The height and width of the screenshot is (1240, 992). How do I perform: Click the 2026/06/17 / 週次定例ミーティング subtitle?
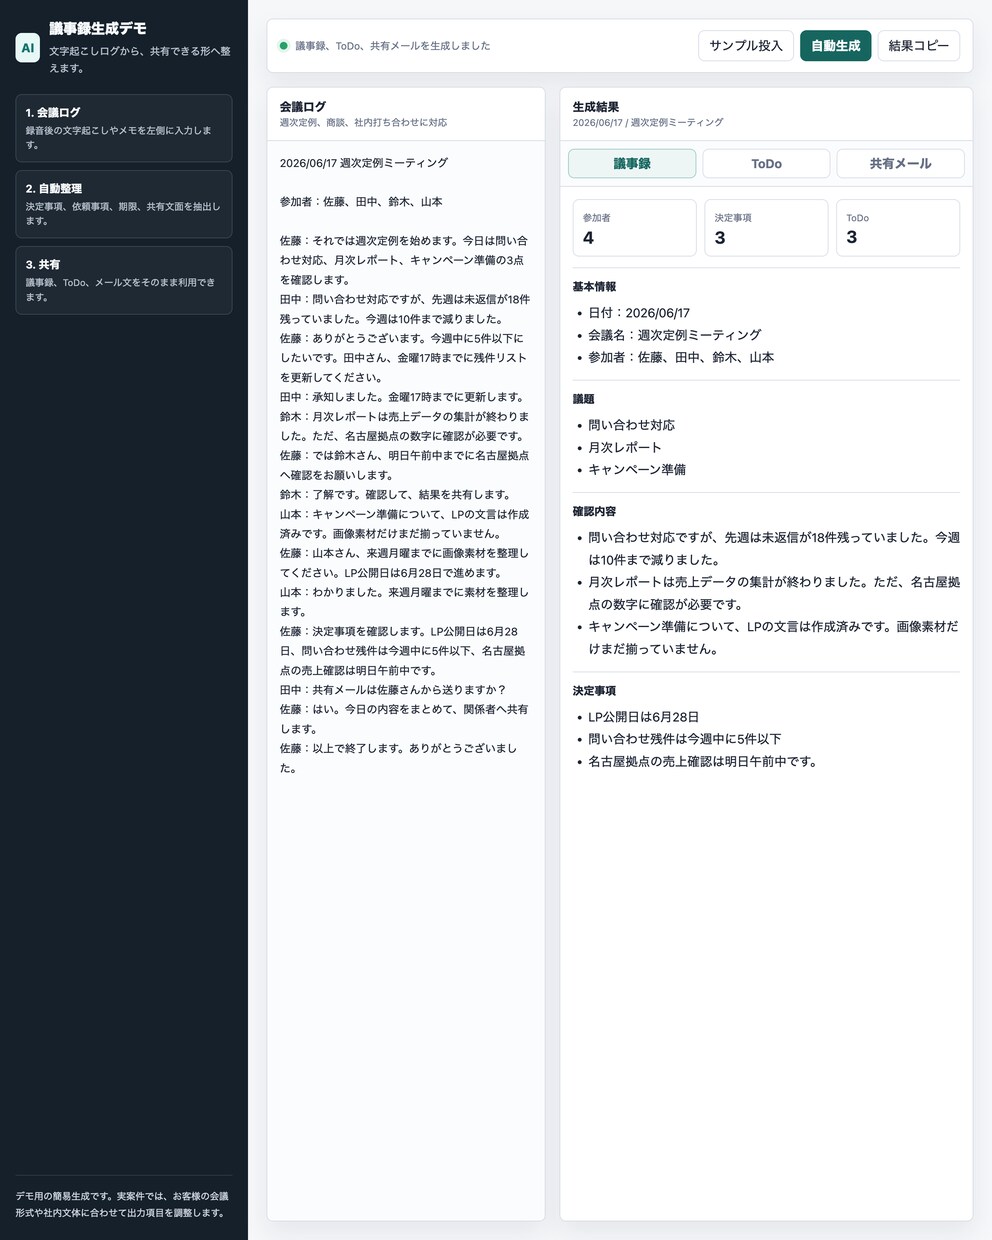(x=648, y=122)
